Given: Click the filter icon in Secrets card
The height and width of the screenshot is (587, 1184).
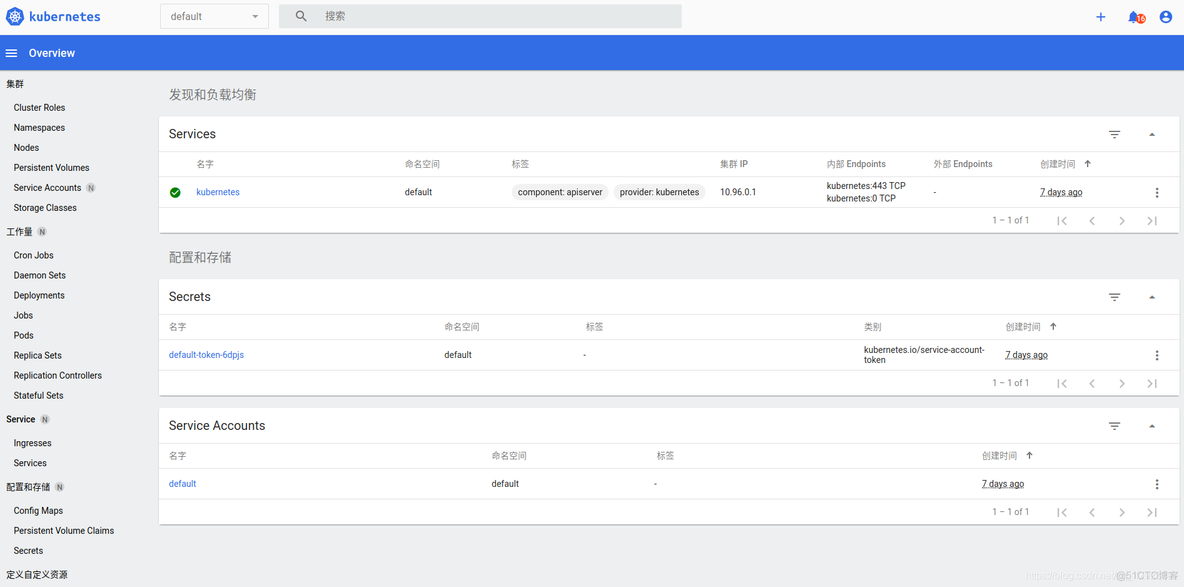Looking at the screenshot, I should click(1114, 297).
